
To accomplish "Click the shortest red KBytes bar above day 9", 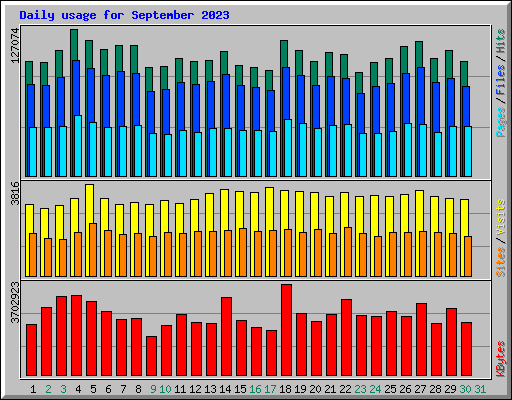I will coord(151,356).
